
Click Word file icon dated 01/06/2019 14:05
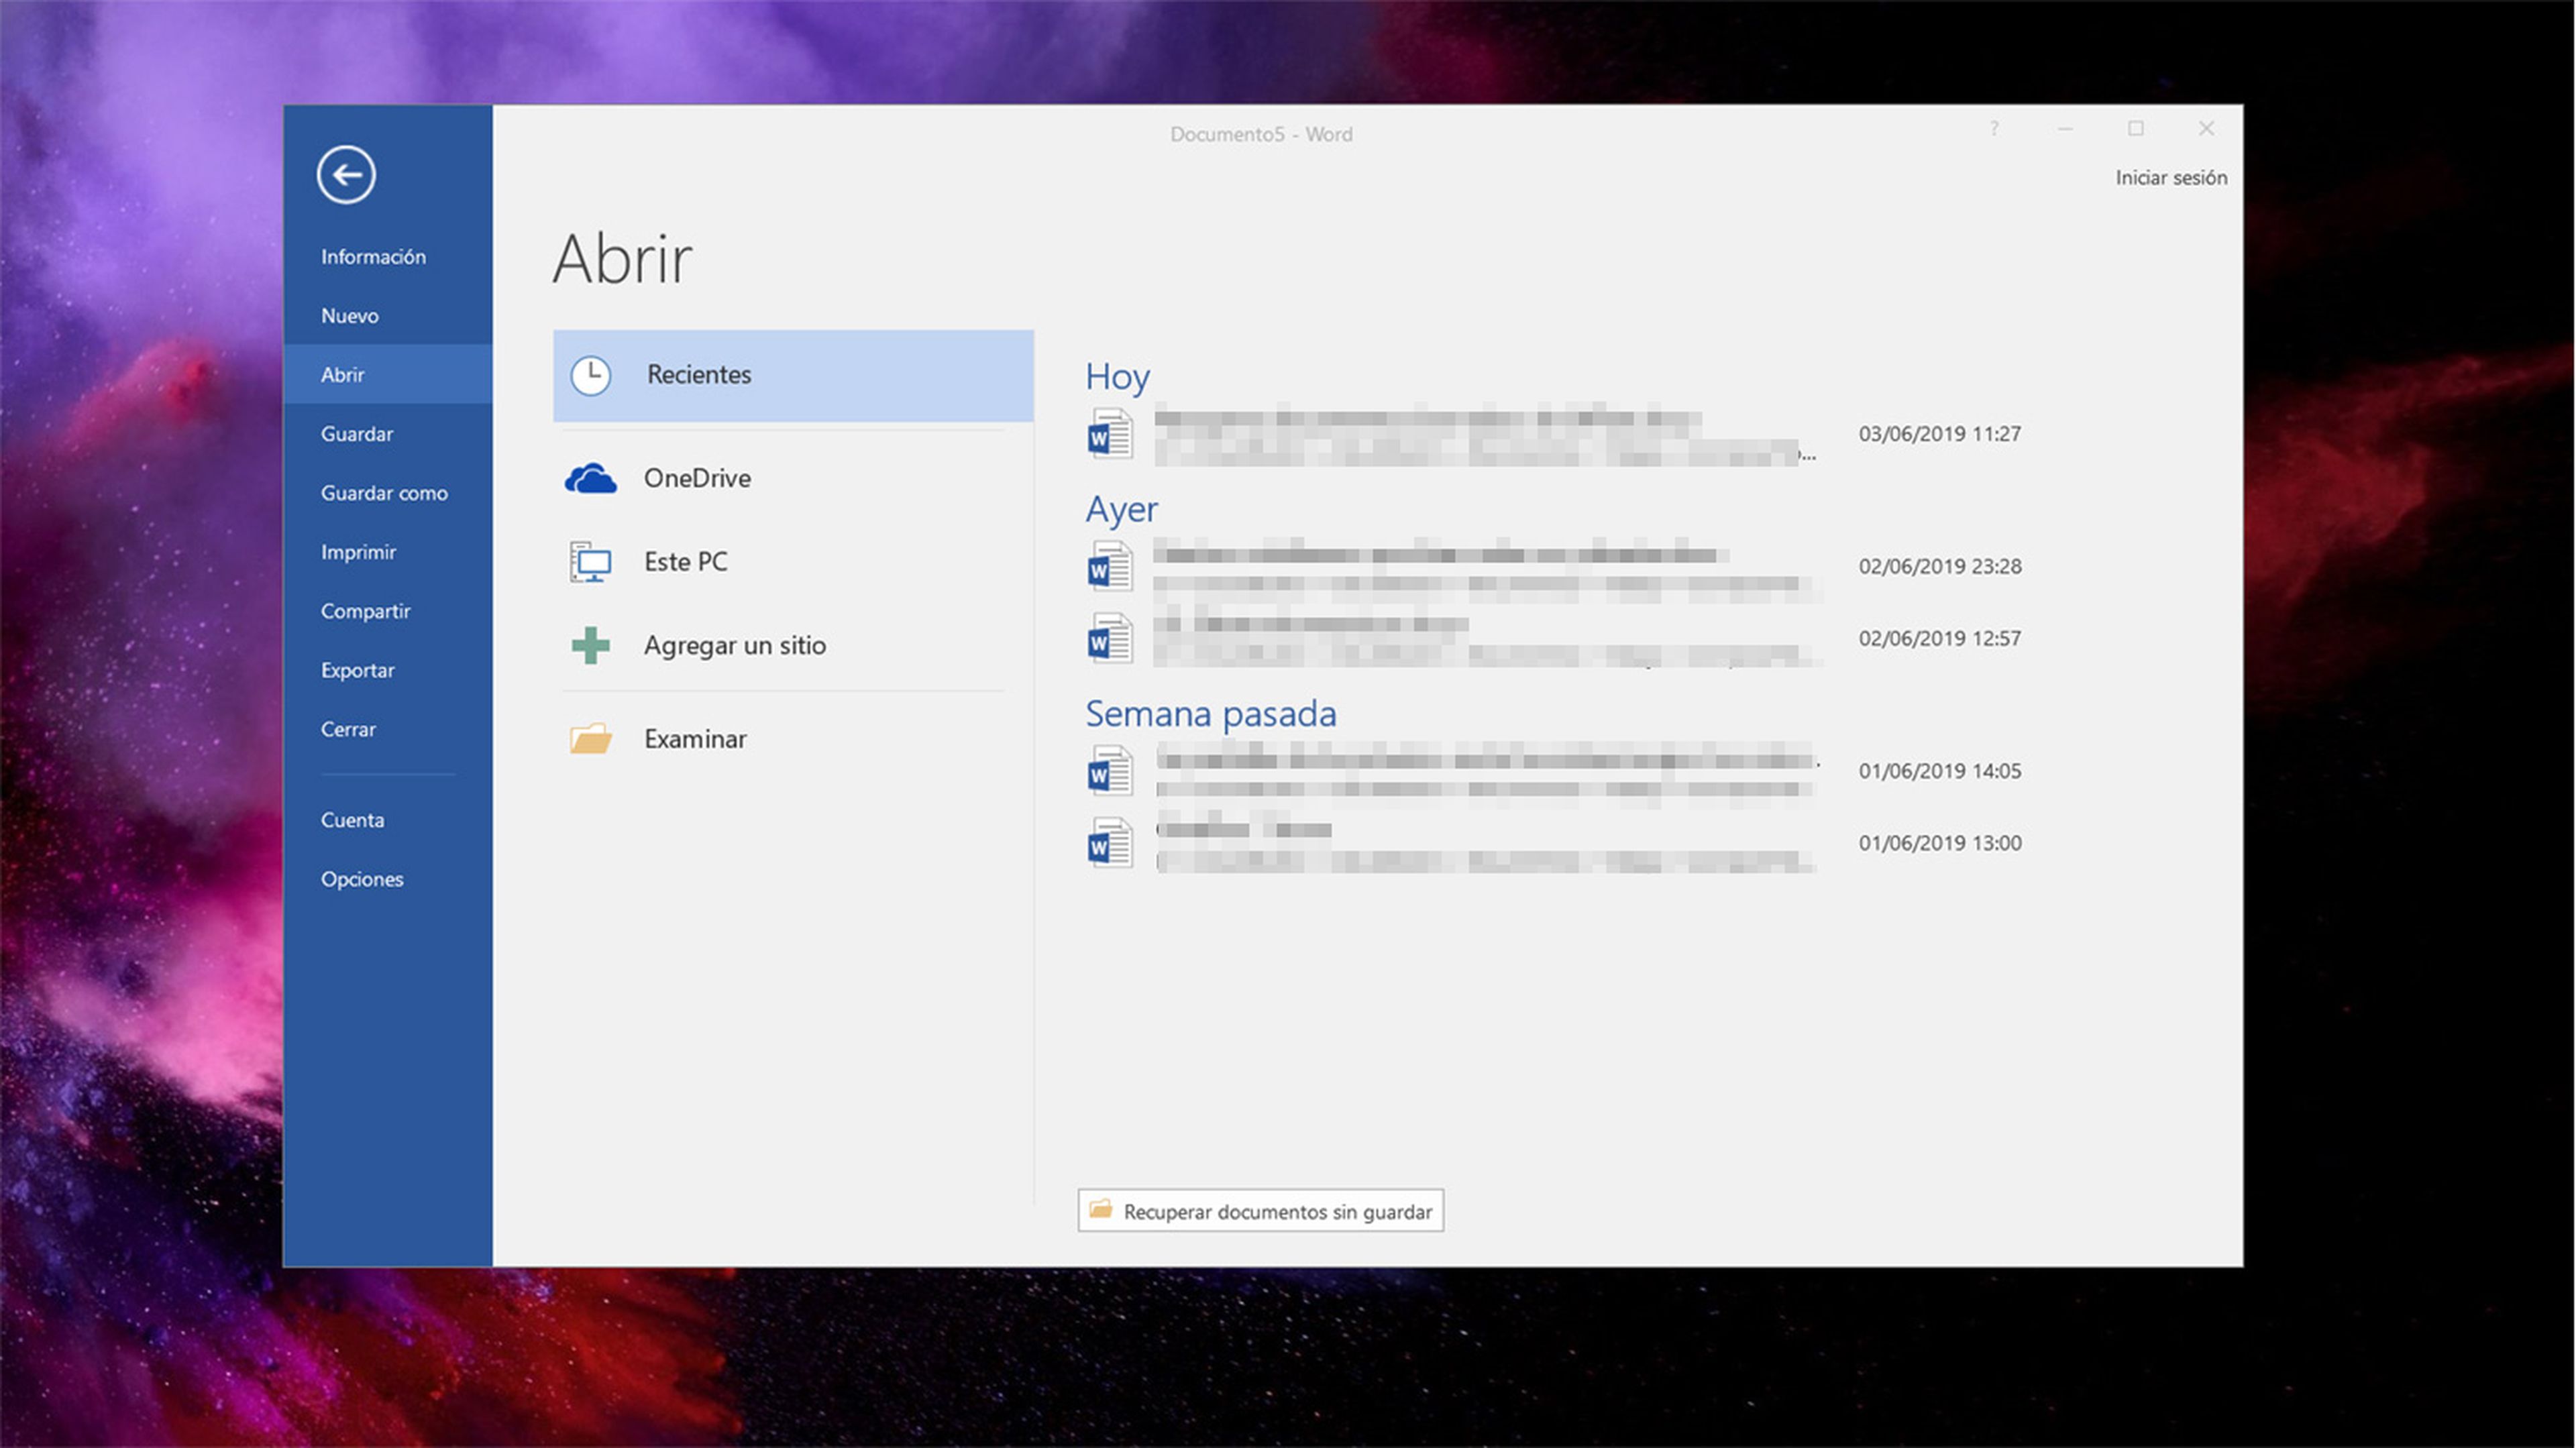[x=1110, y=771]
